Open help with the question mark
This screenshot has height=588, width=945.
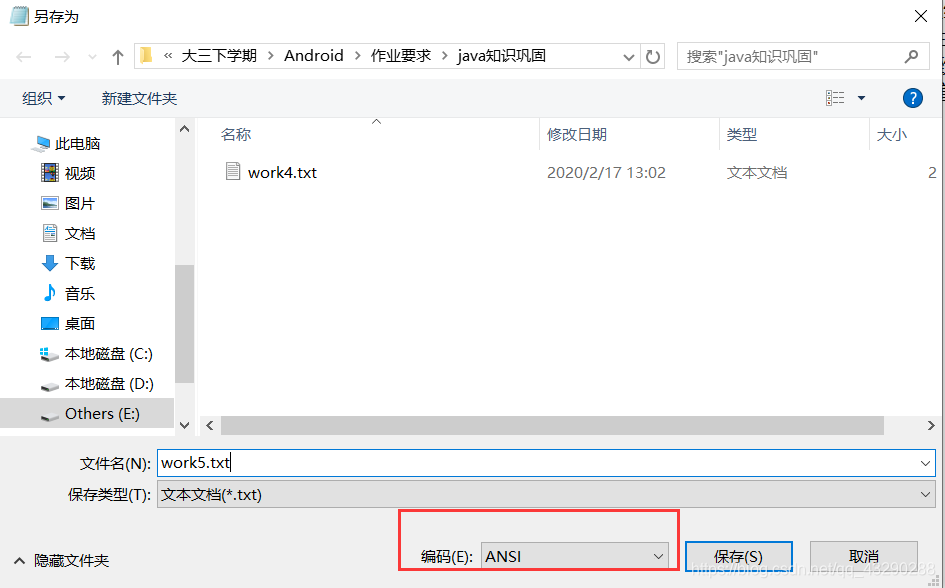click(x=912, y=98)
